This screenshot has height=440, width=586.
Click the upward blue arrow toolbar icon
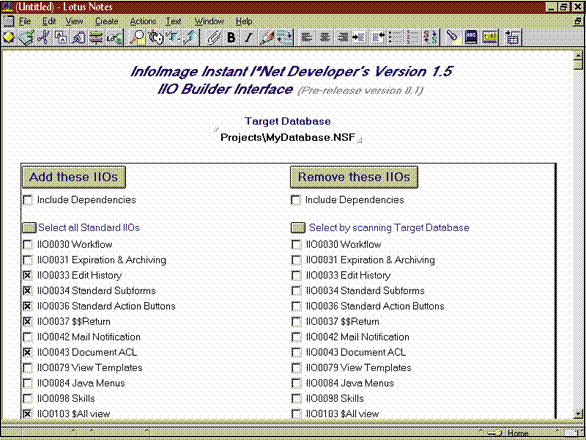[x=191, y=37]
